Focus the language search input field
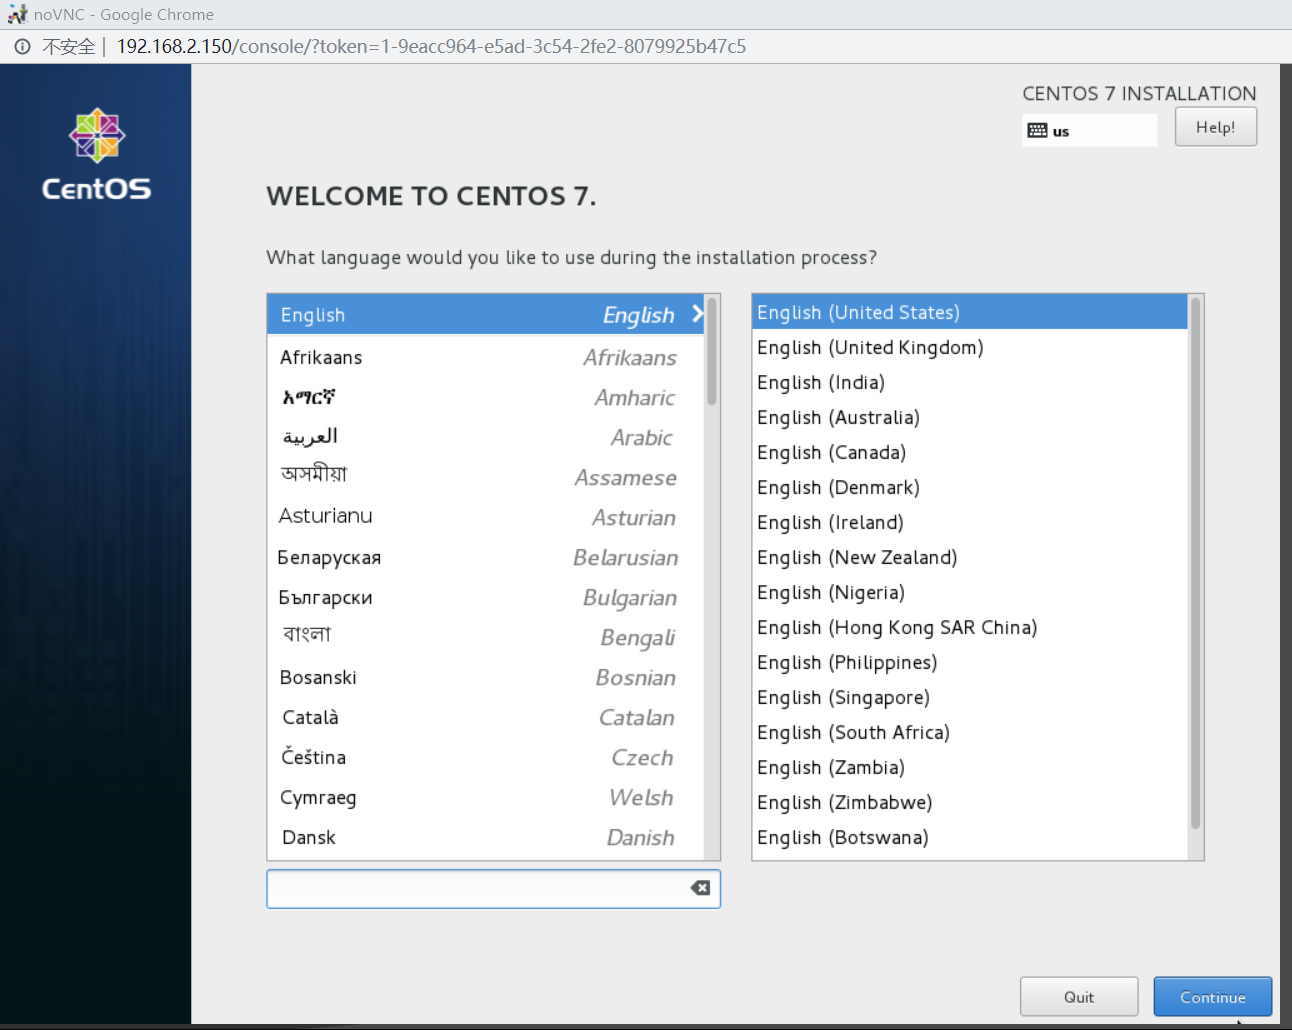Image resolution: width=1292 pixels, height=1030 pixels. [493, 889]
